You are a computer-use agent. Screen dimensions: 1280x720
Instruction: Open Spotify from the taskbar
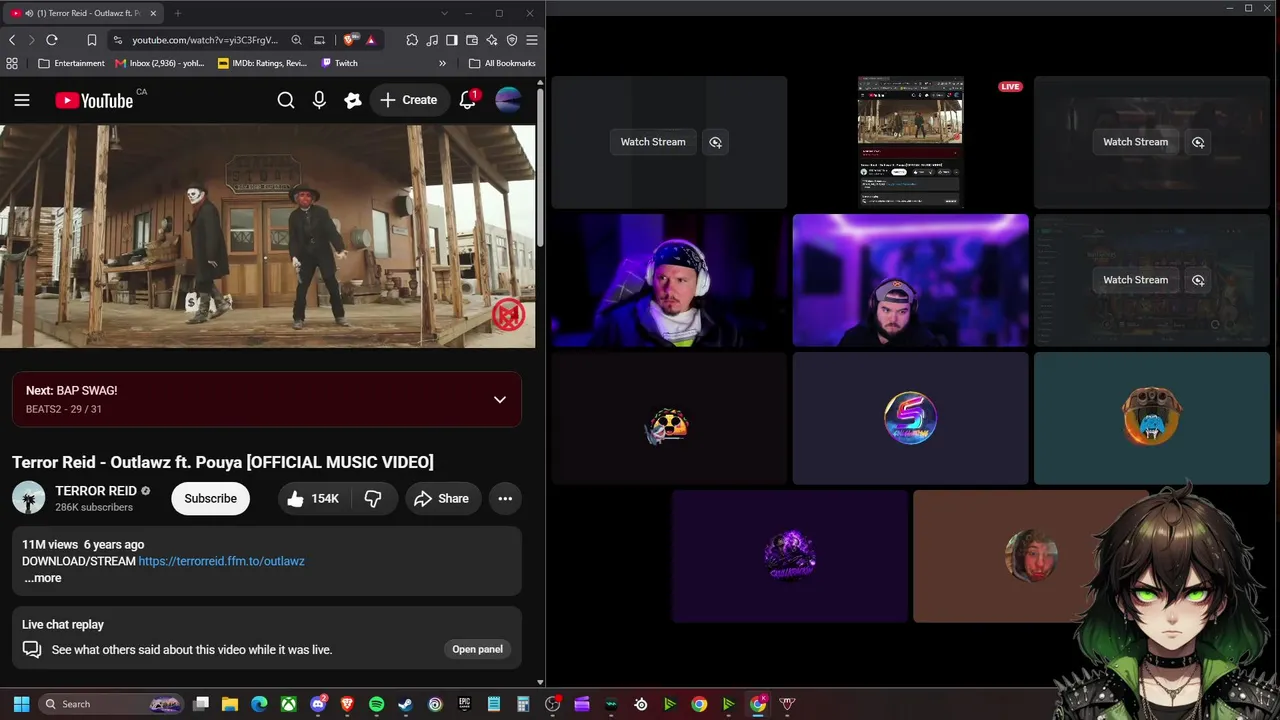click(x=376, y=704)
